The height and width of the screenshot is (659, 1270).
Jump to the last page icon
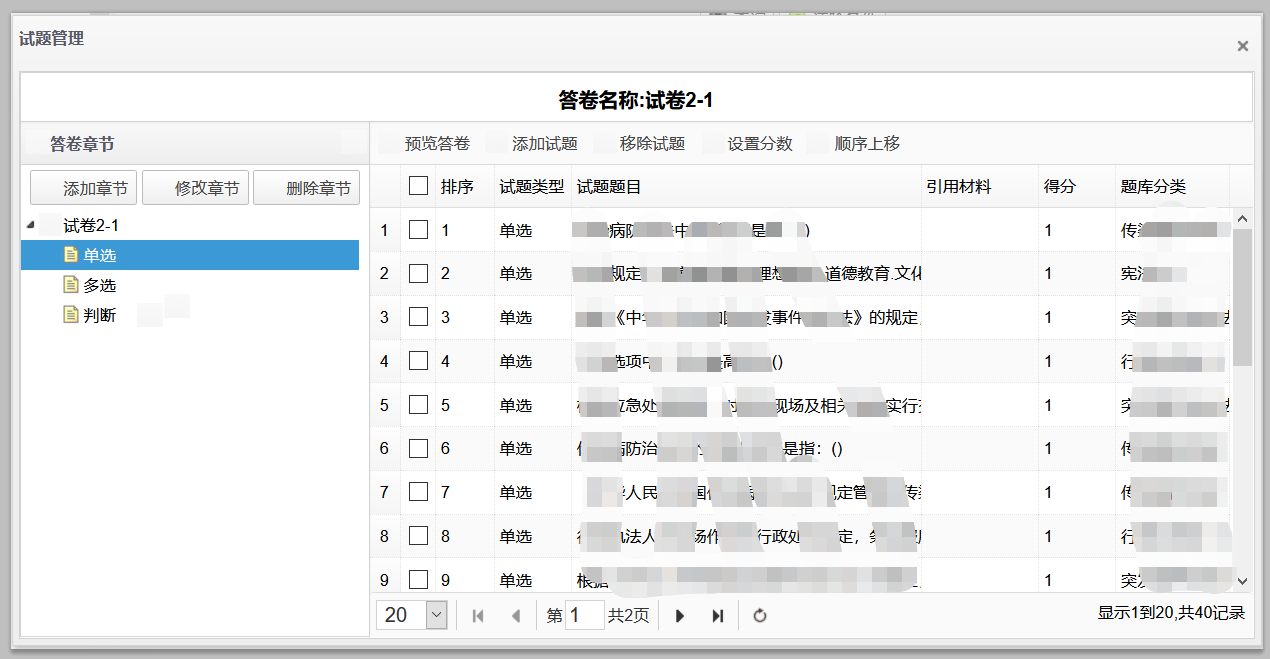[x=717, y=615]
